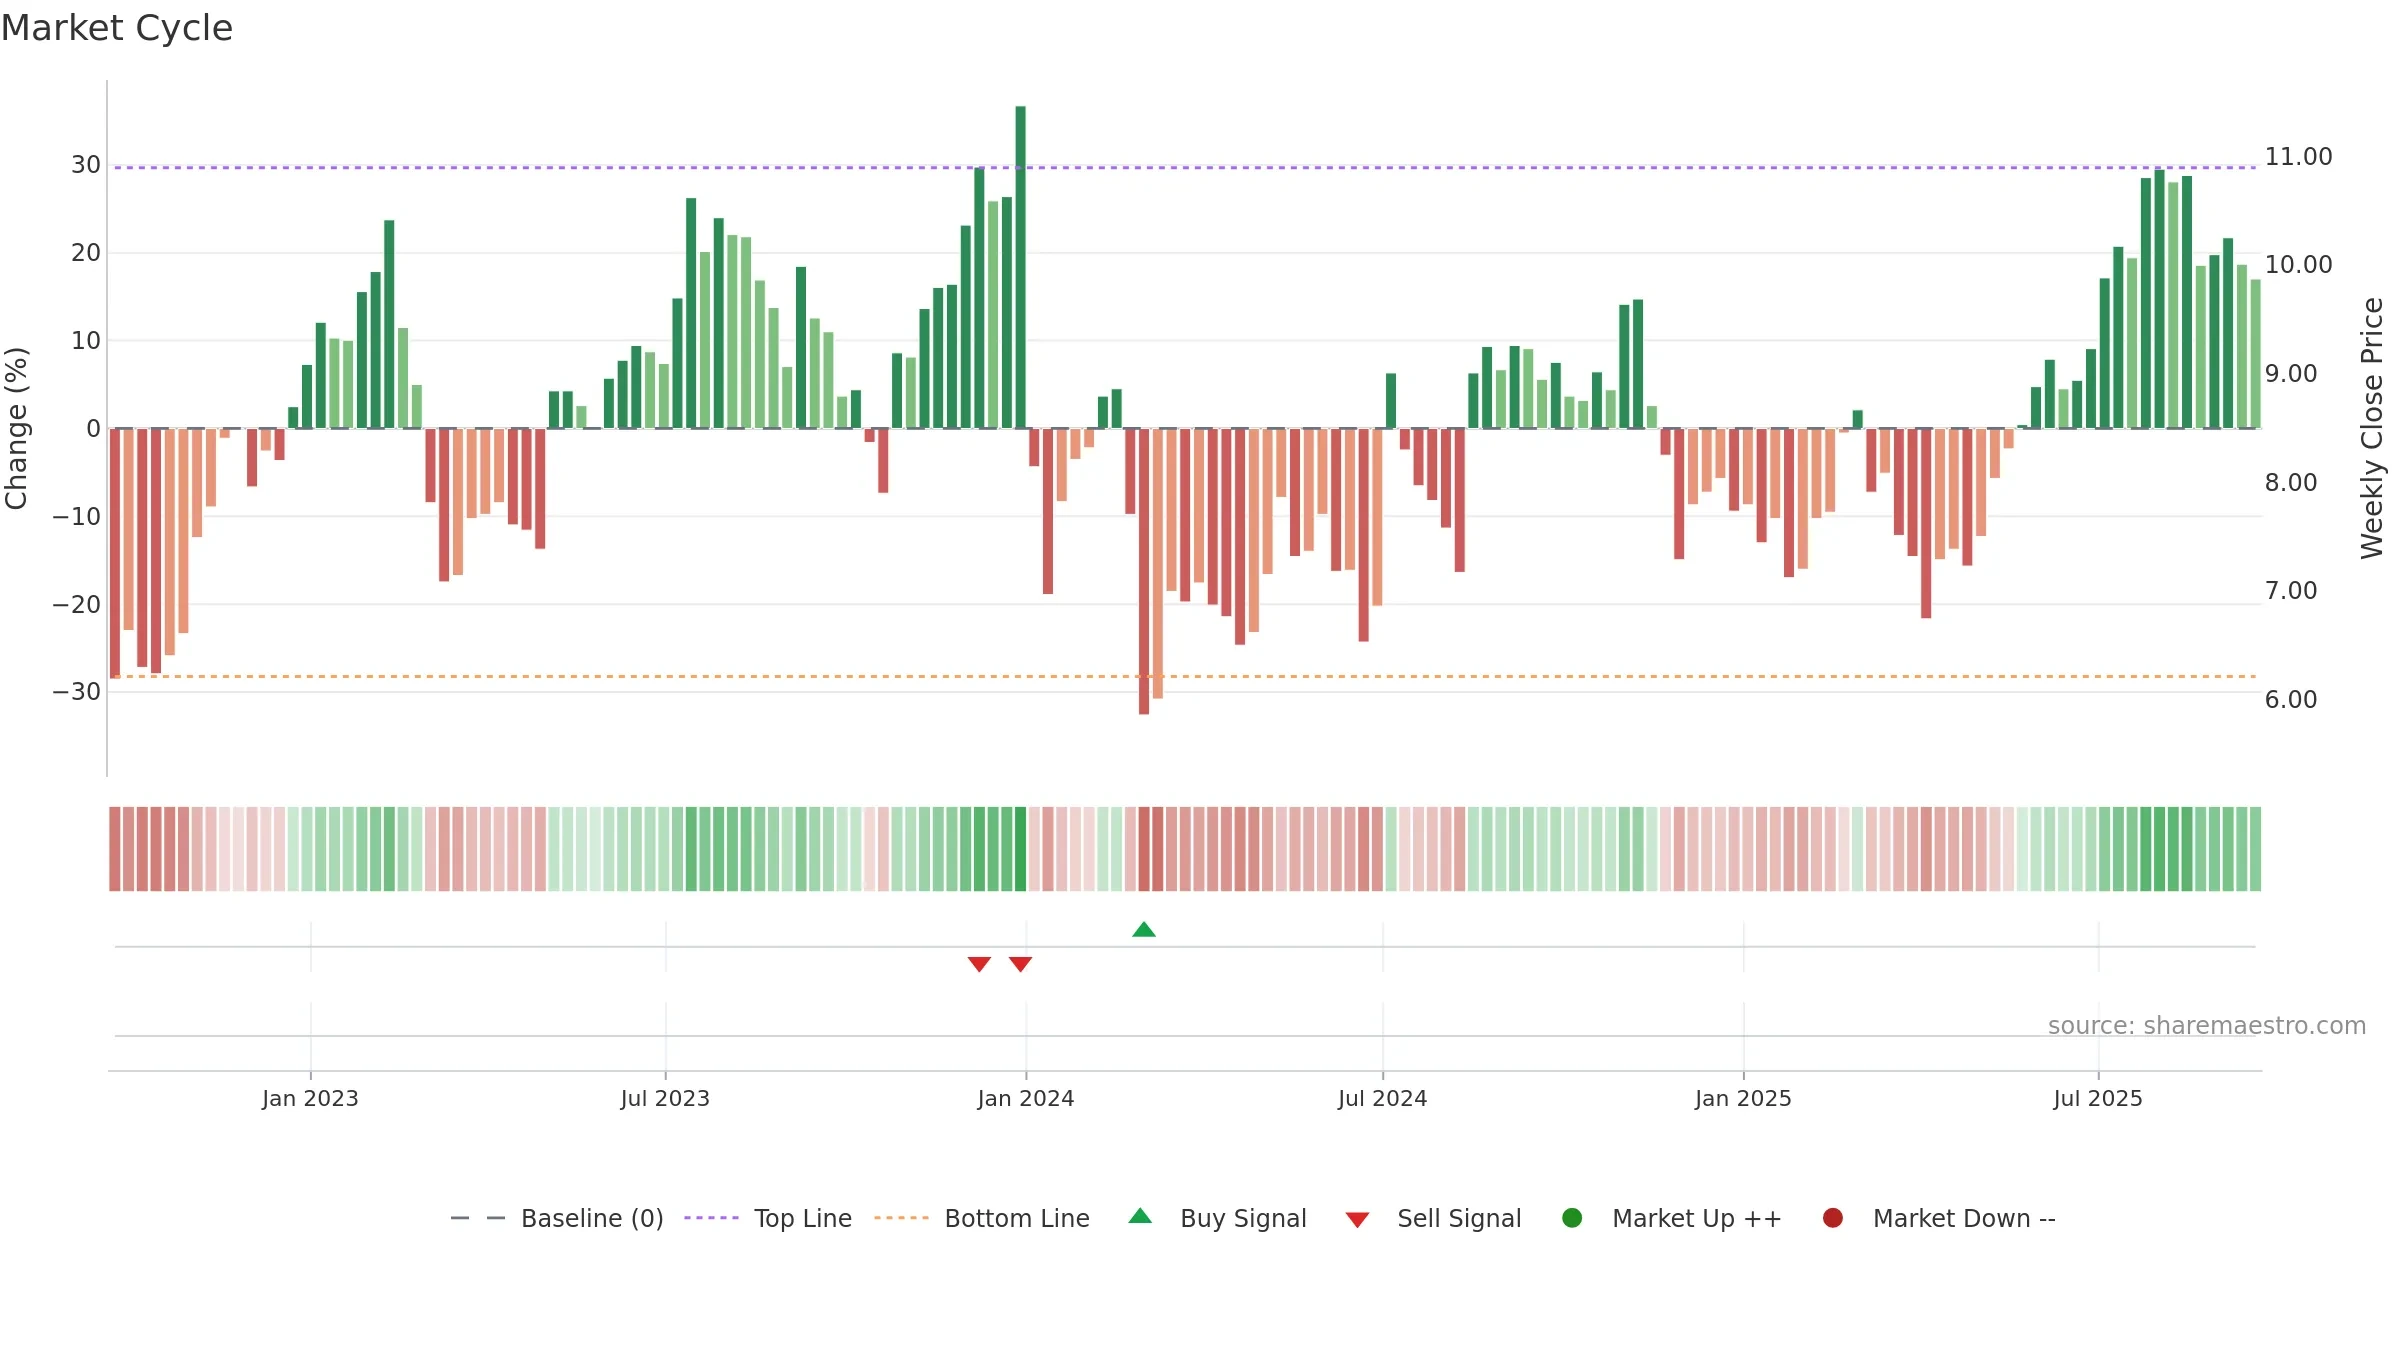
Task: Toggle the Bottom Line legend entry
Action: tap(982, 1218)
